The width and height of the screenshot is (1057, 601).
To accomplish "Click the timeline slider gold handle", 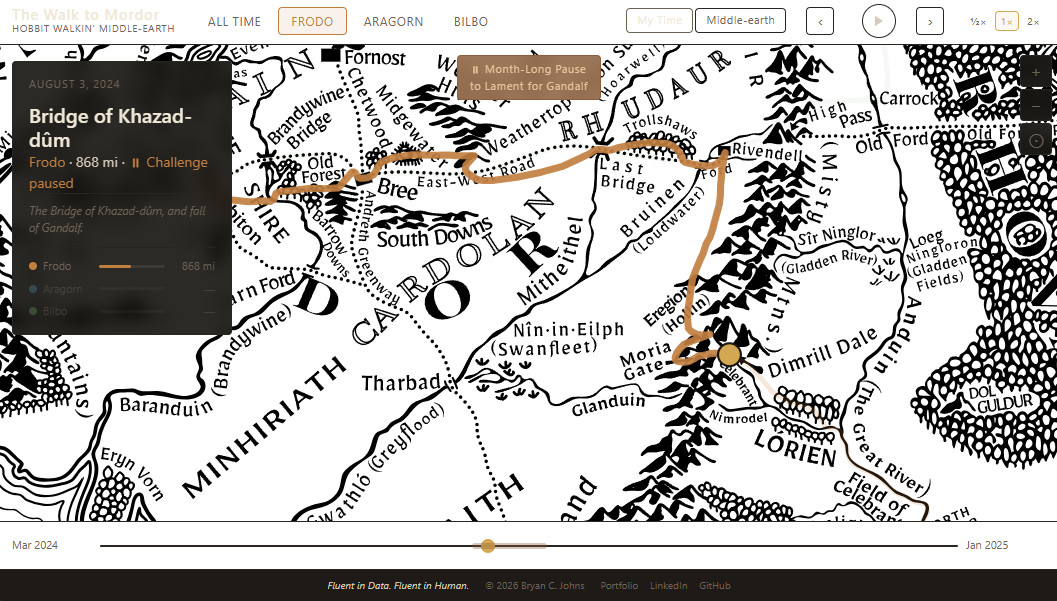I will (x=488, y=546).
